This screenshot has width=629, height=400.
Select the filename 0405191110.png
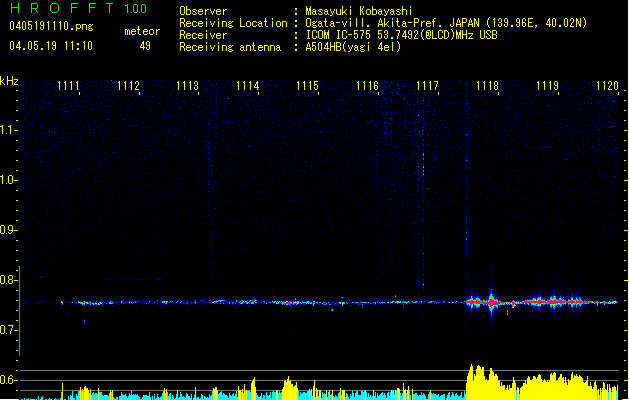(x=51, y=26)
